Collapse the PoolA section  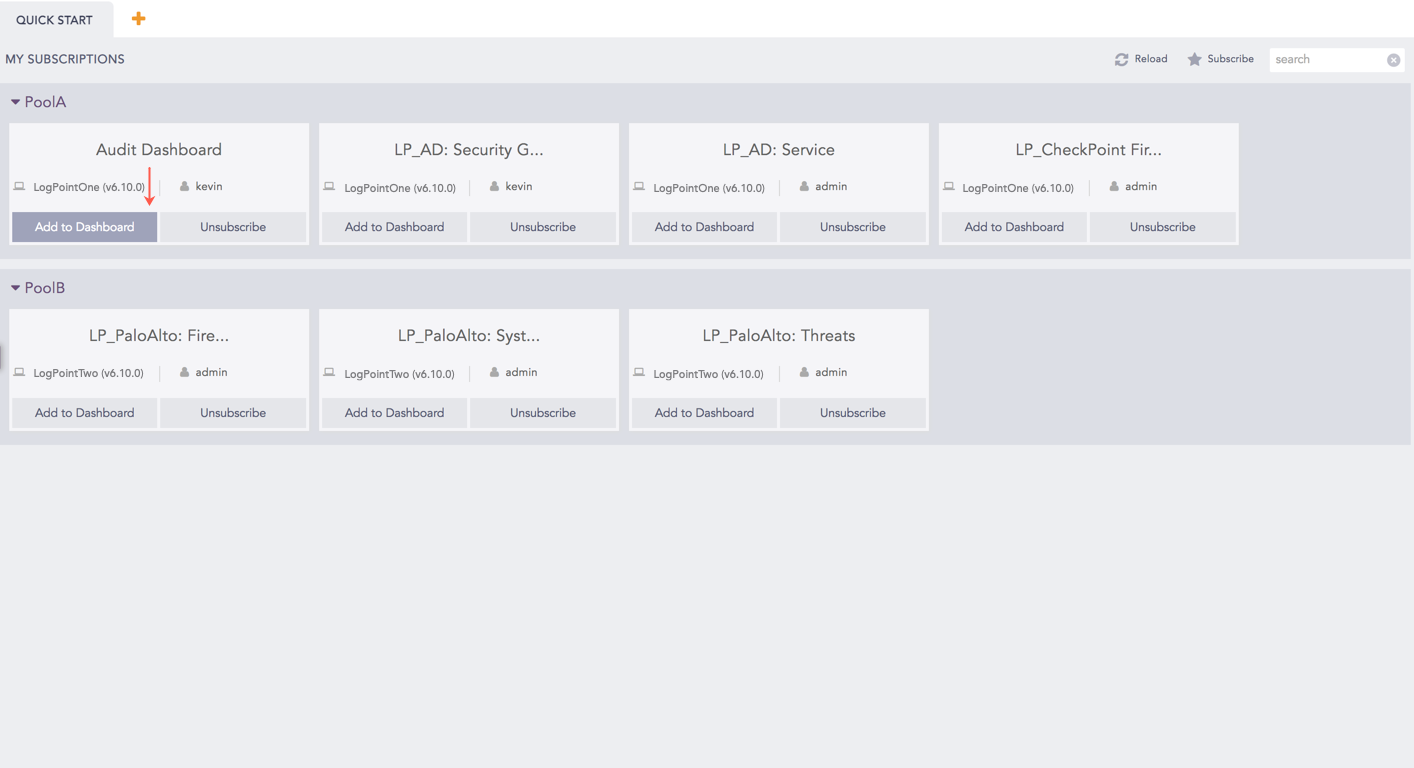pos(15,102)
